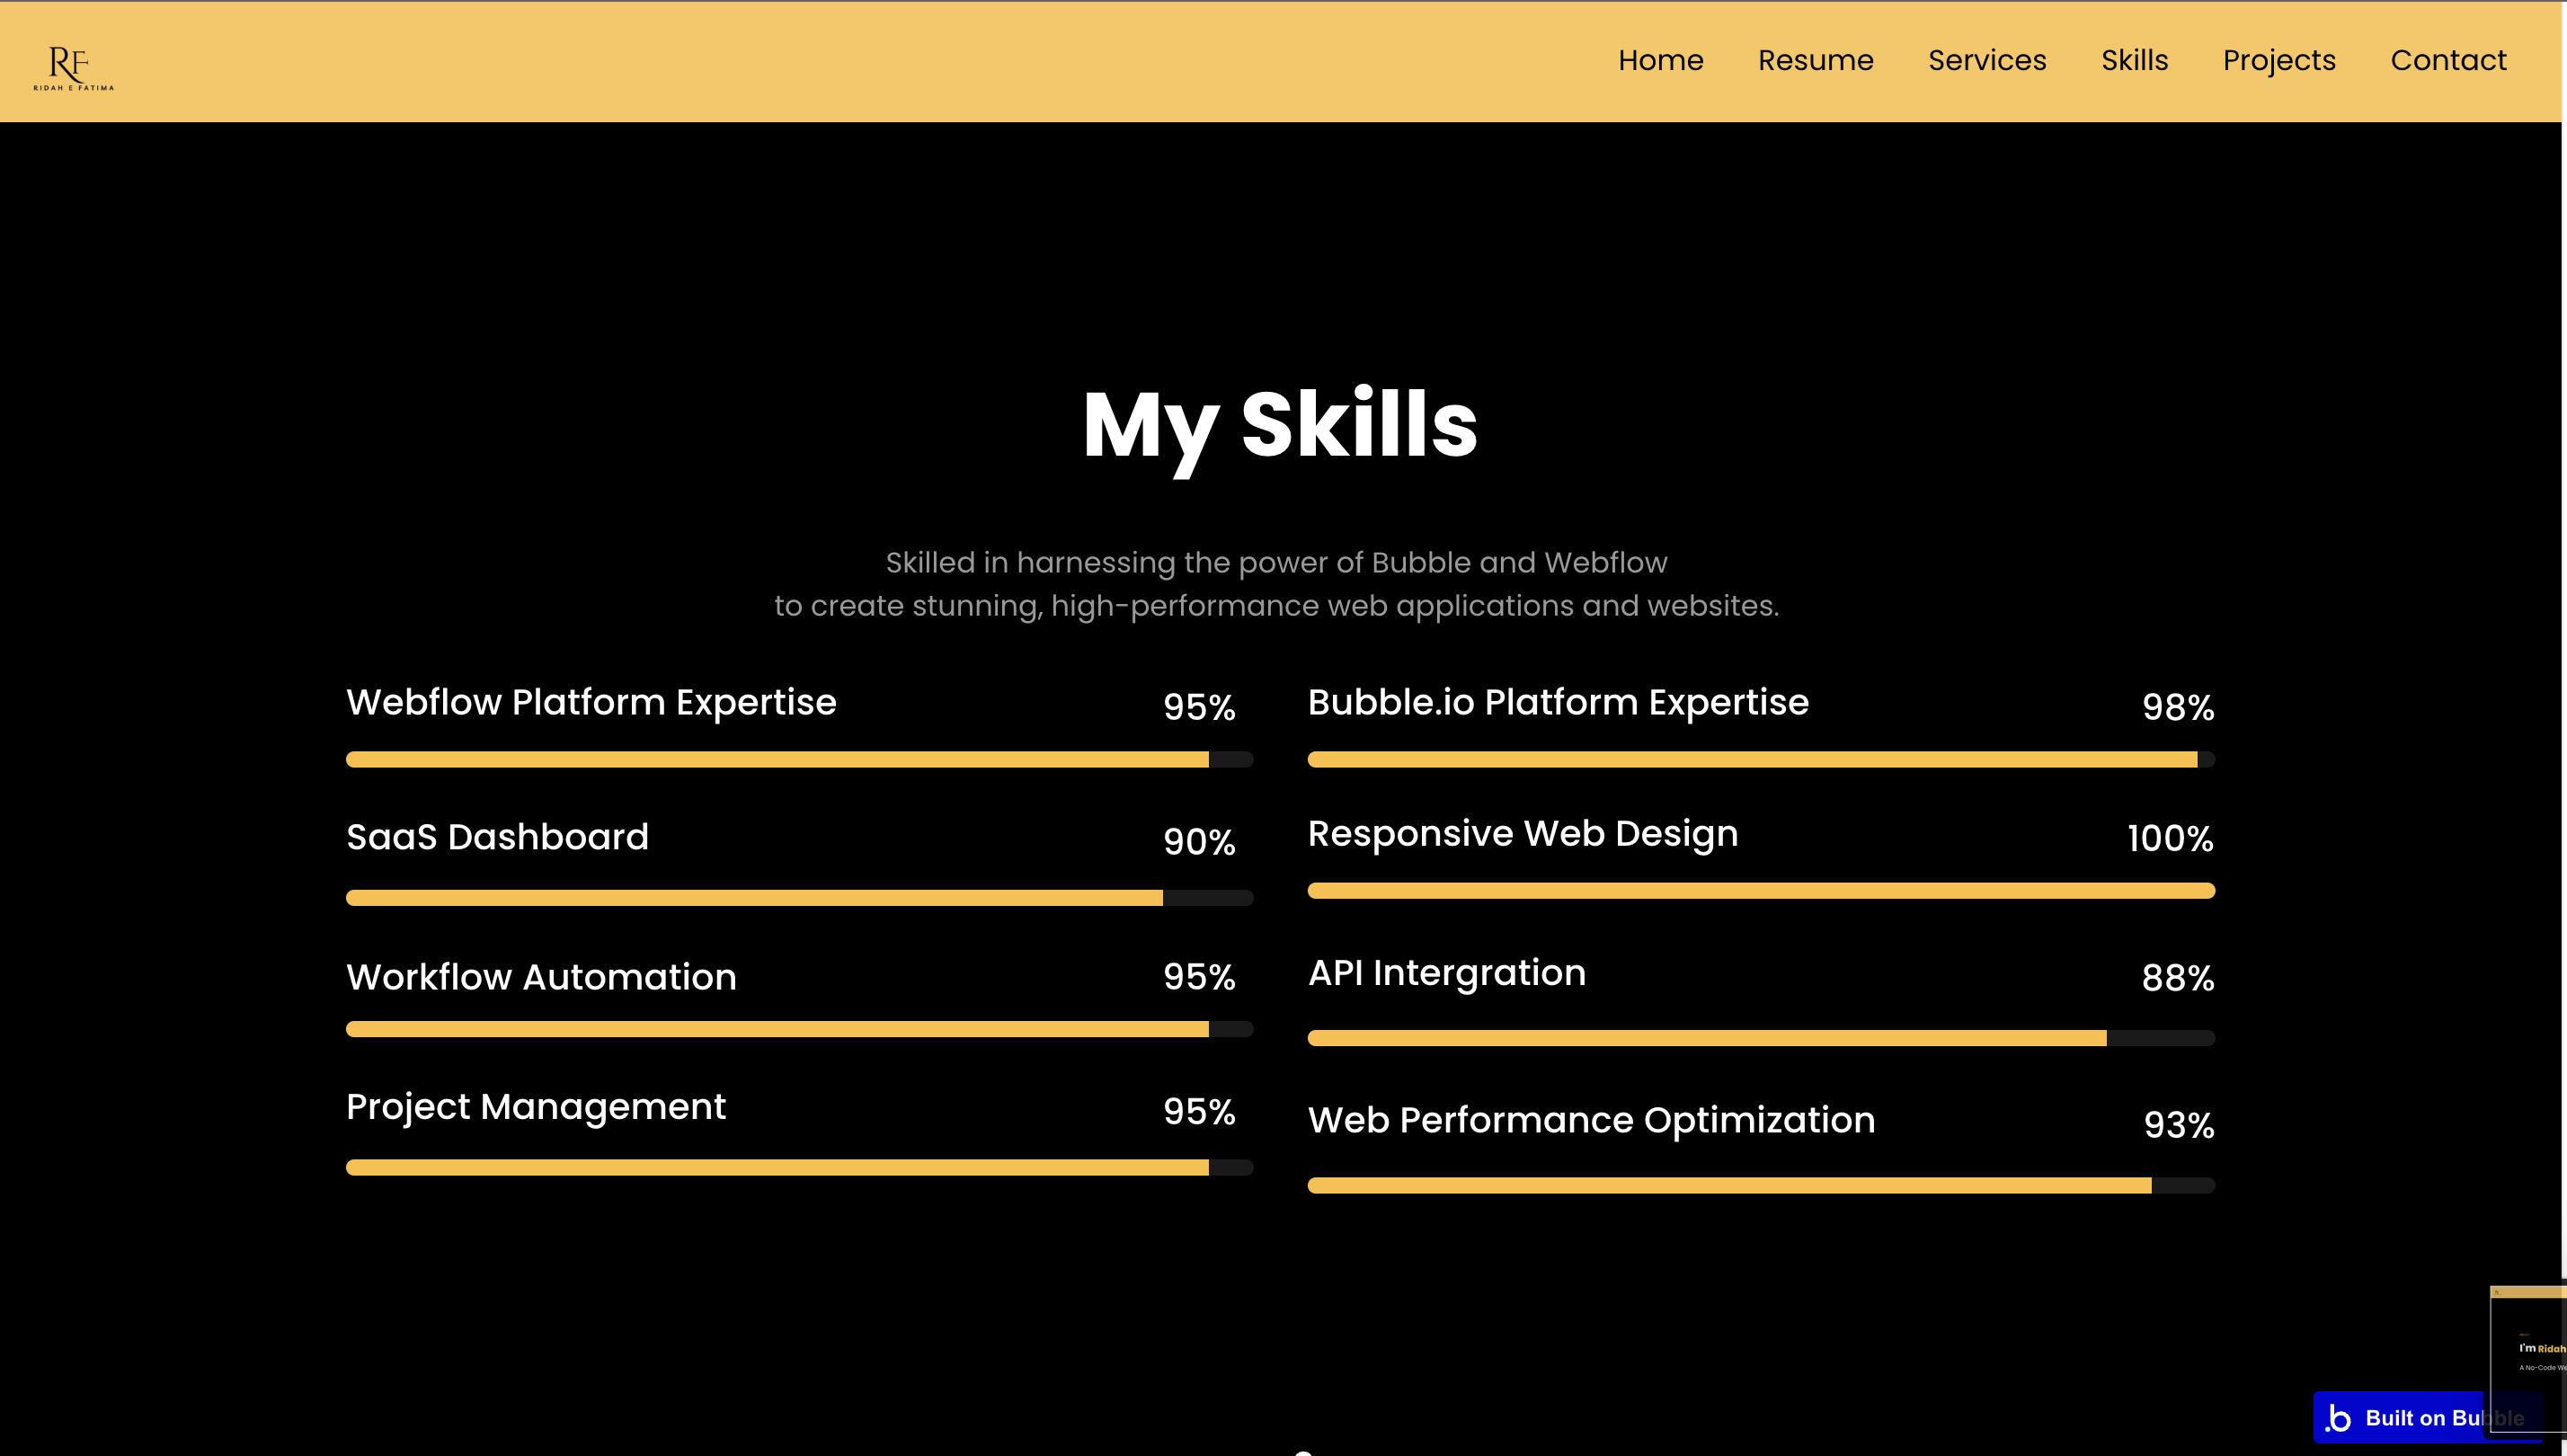Navigate to the Contact section
The height and width of the screenshot is (1456, 2567).
pos(2448,60)
